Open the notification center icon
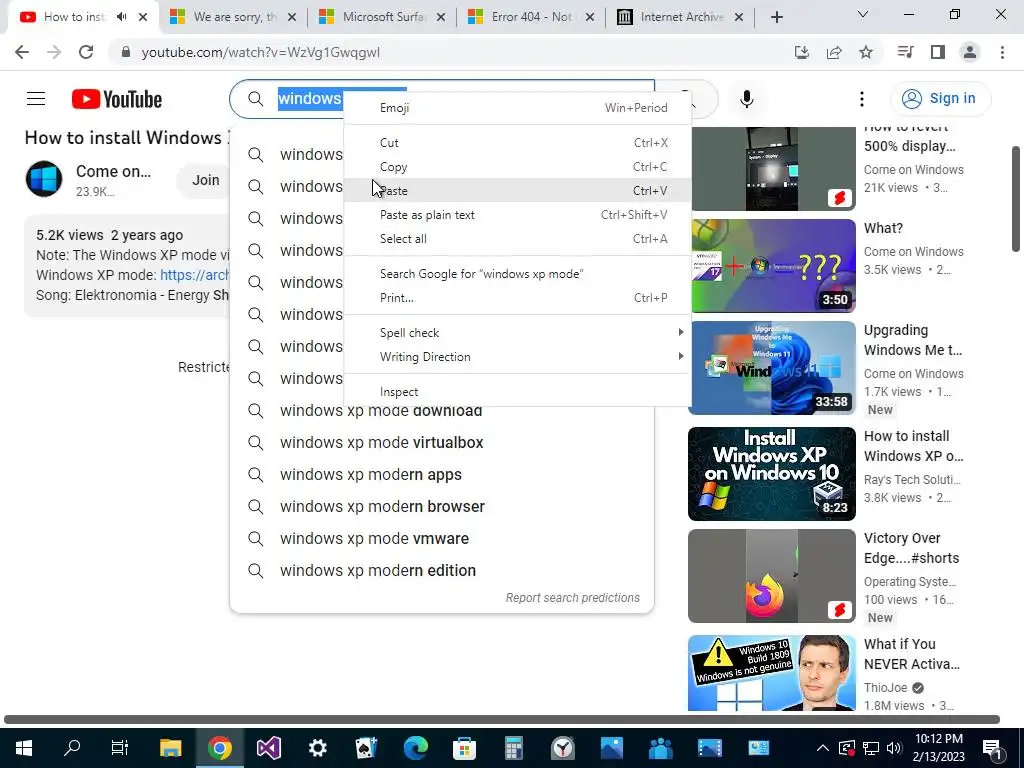The image size is (1024, 768). click(992, 748)
